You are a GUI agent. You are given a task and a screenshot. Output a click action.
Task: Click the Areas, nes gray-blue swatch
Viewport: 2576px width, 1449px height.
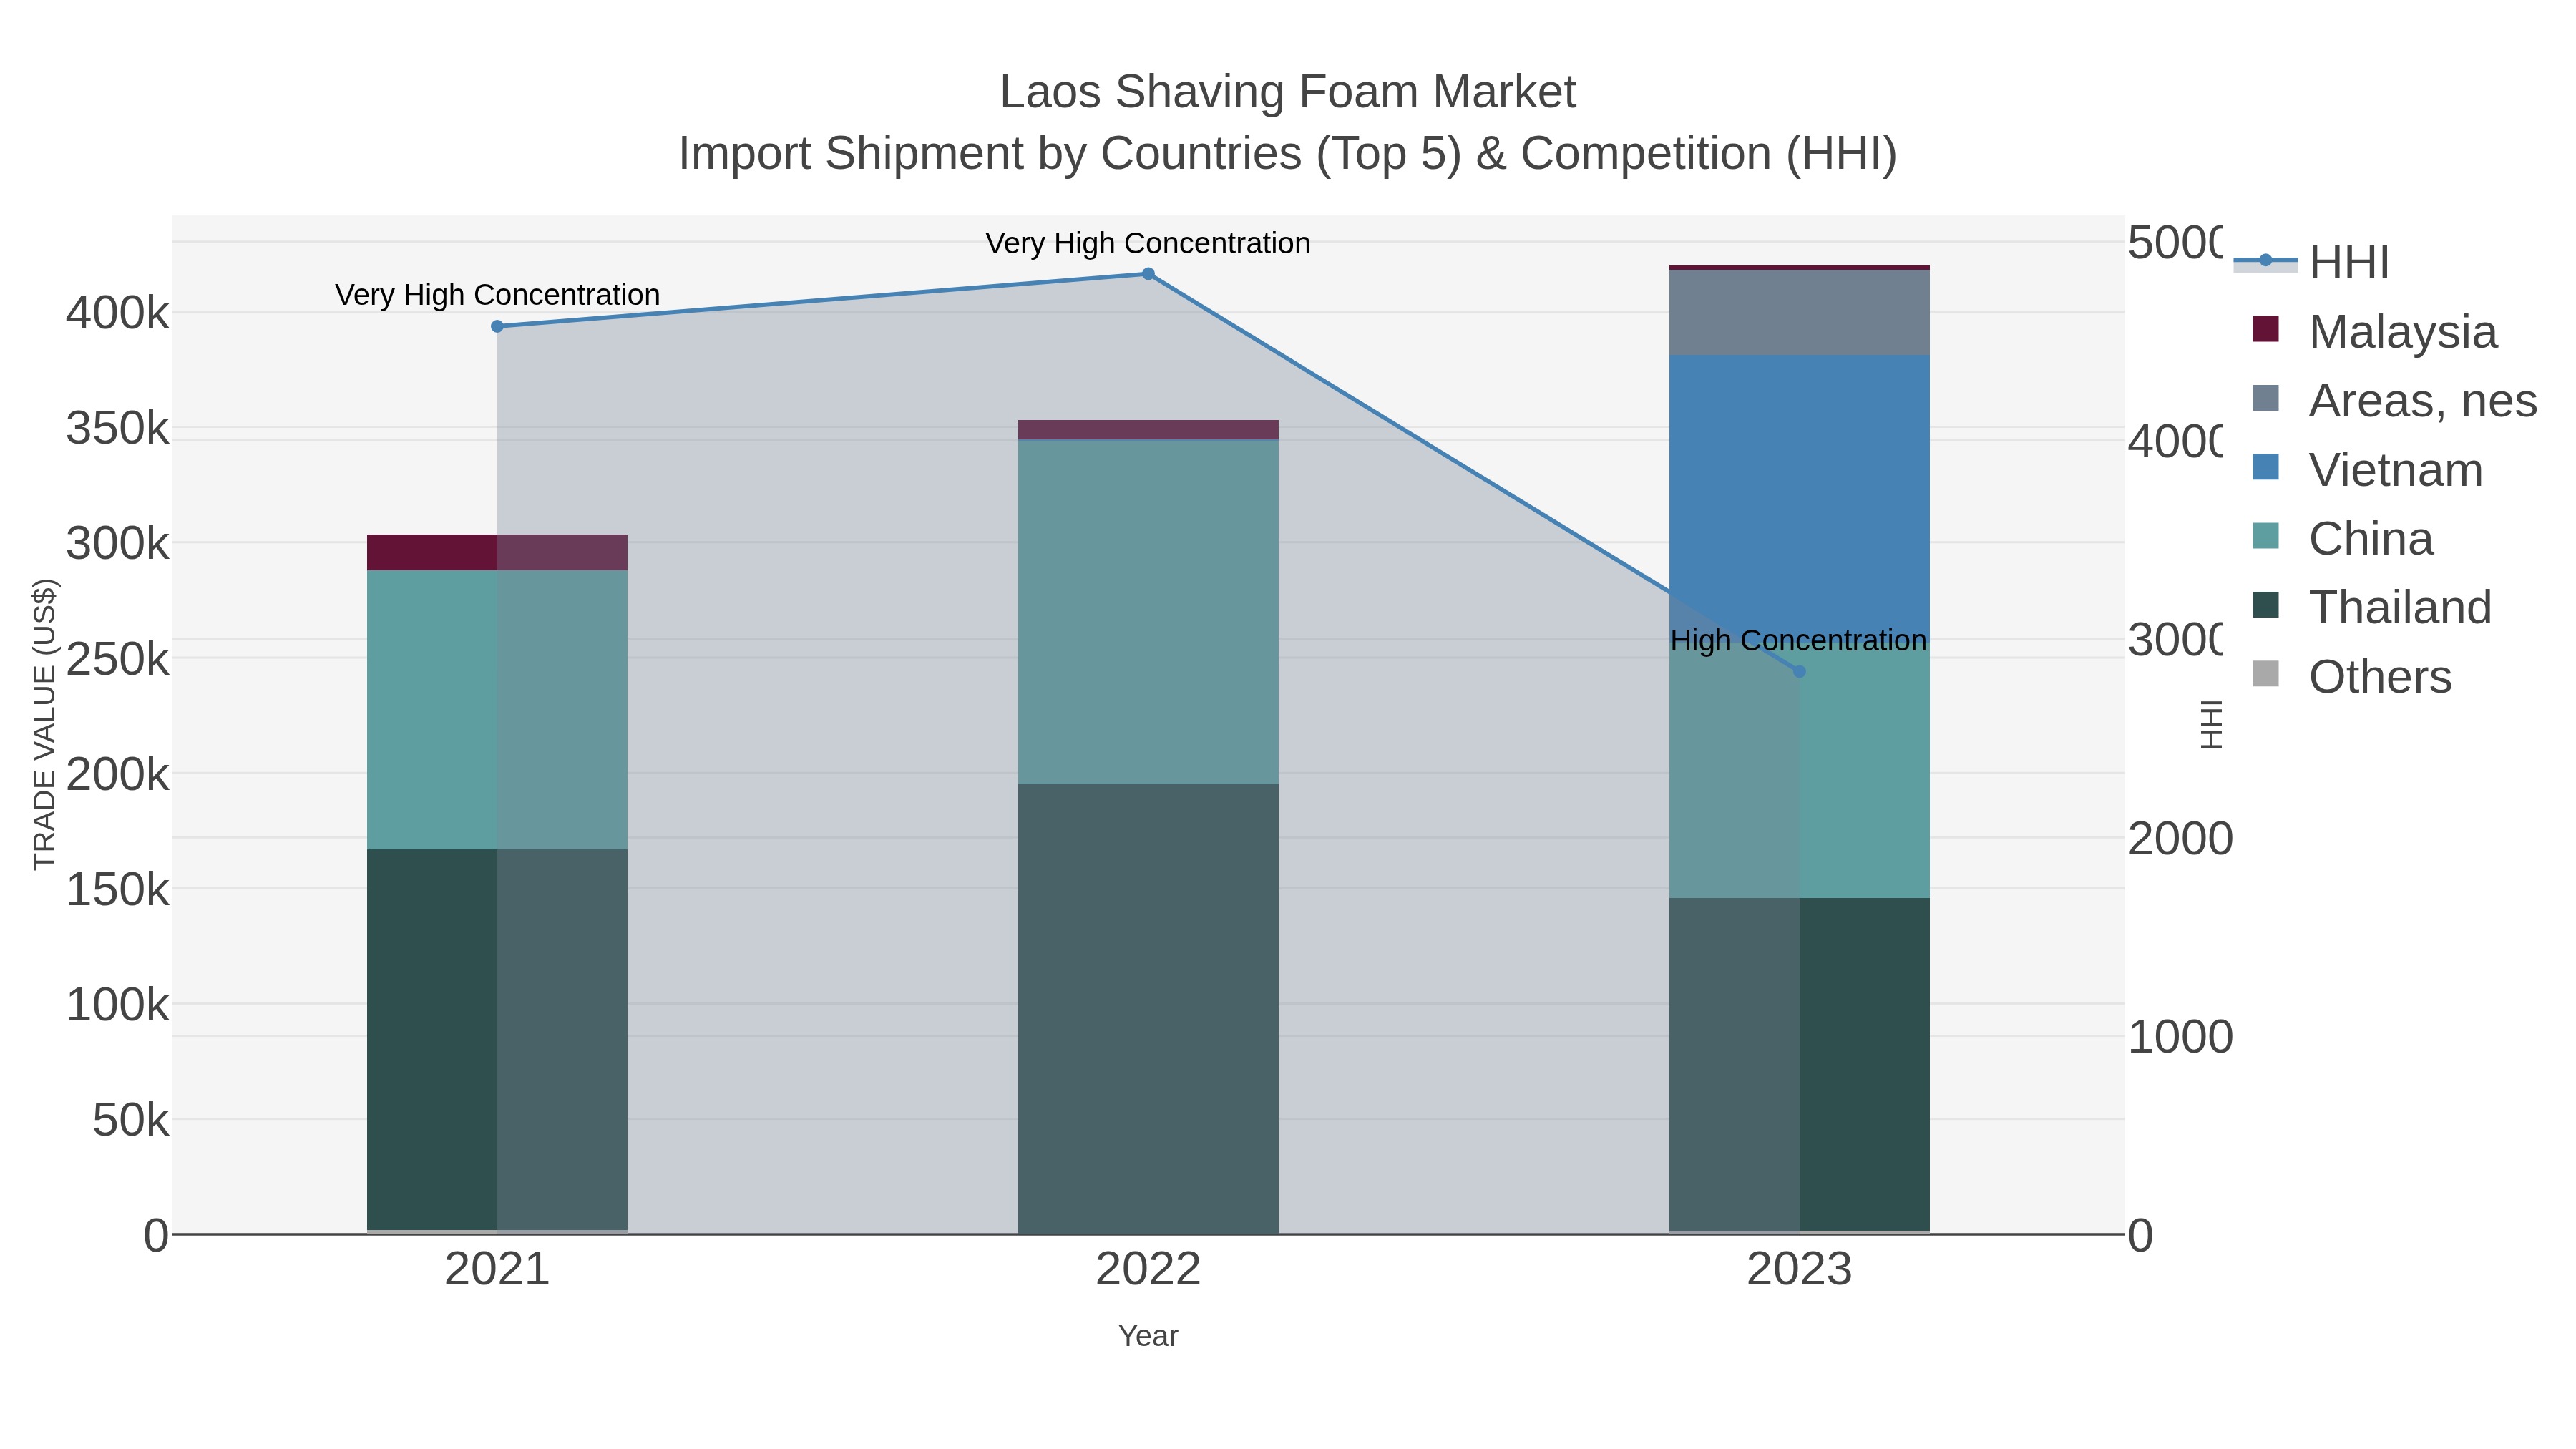pyautogui.click(x=2266, y=398)
